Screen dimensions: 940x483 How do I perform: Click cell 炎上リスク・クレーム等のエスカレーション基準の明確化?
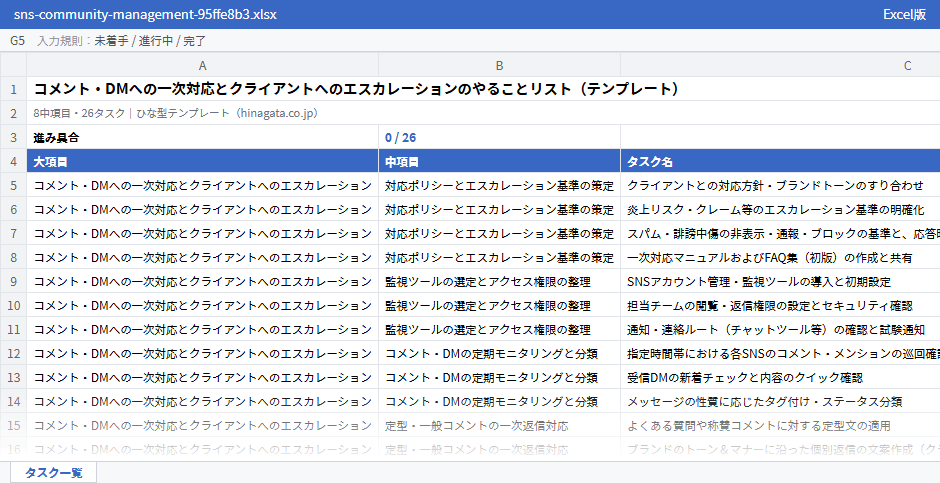780,209
